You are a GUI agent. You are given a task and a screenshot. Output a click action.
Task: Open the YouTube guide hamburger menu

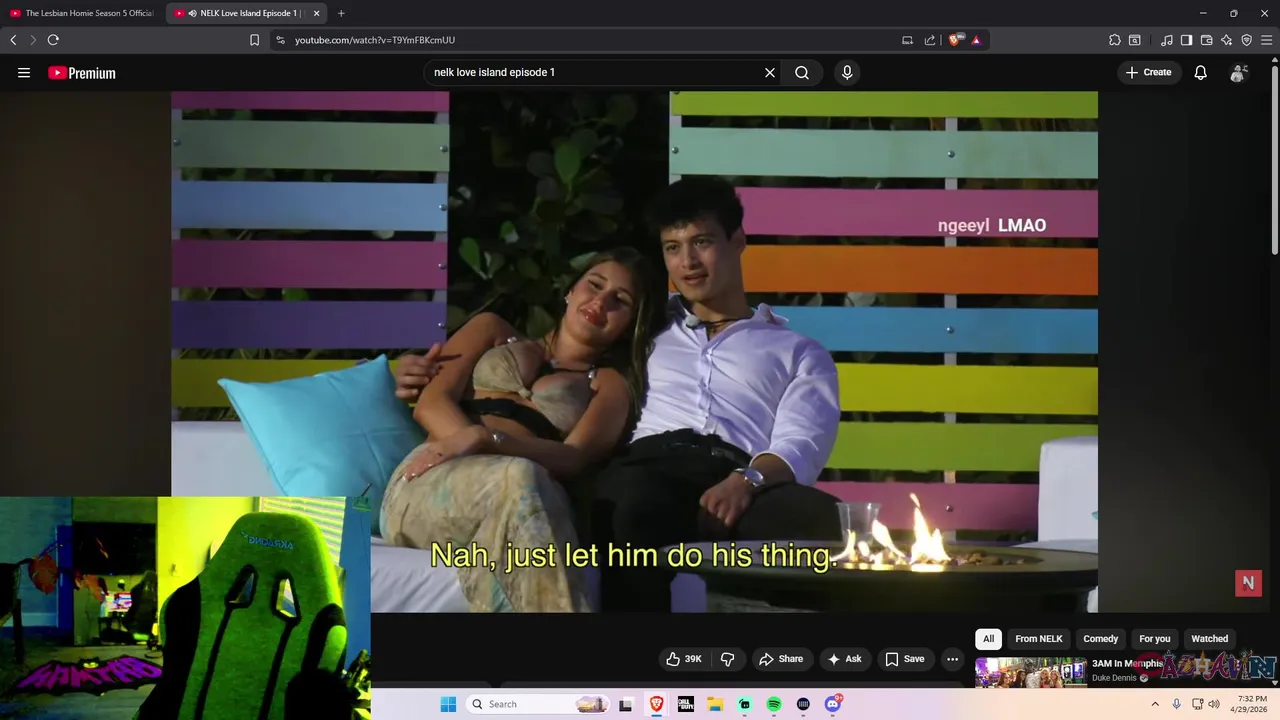pyautogui.click(x=24, y=73)
